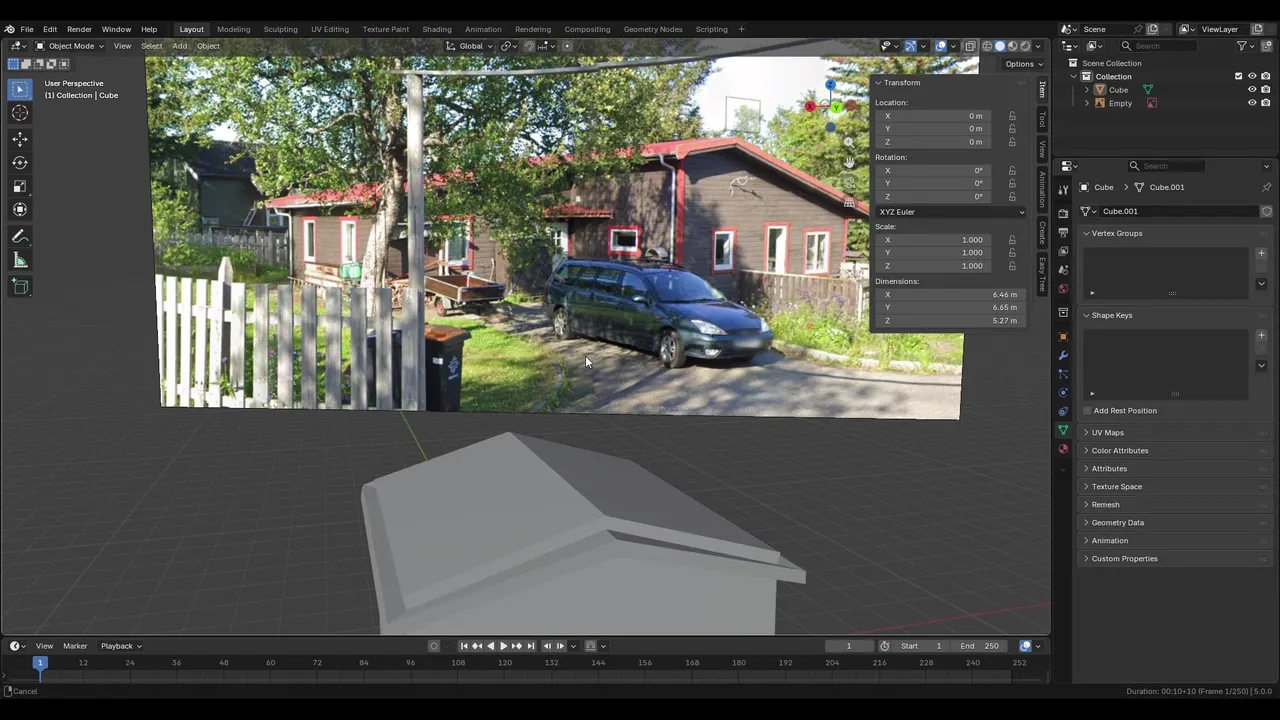
Task: Hide Cube in viewport via eye icon
Action: pos(1251,90)
